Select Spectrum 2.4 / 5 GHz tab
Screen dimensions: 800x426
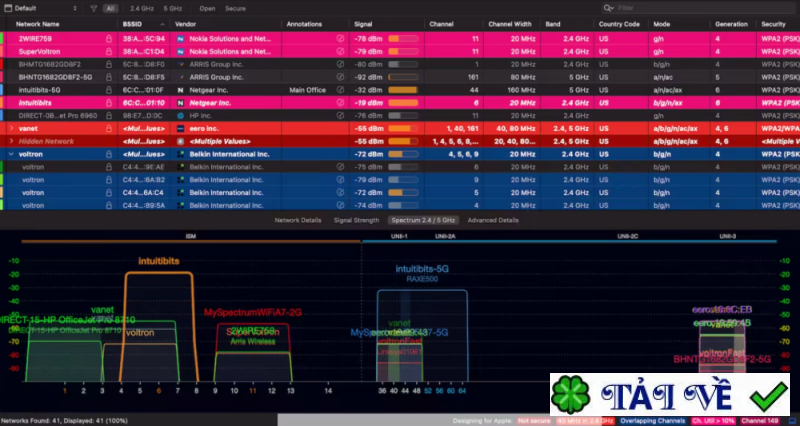click(x=423, y=220)
